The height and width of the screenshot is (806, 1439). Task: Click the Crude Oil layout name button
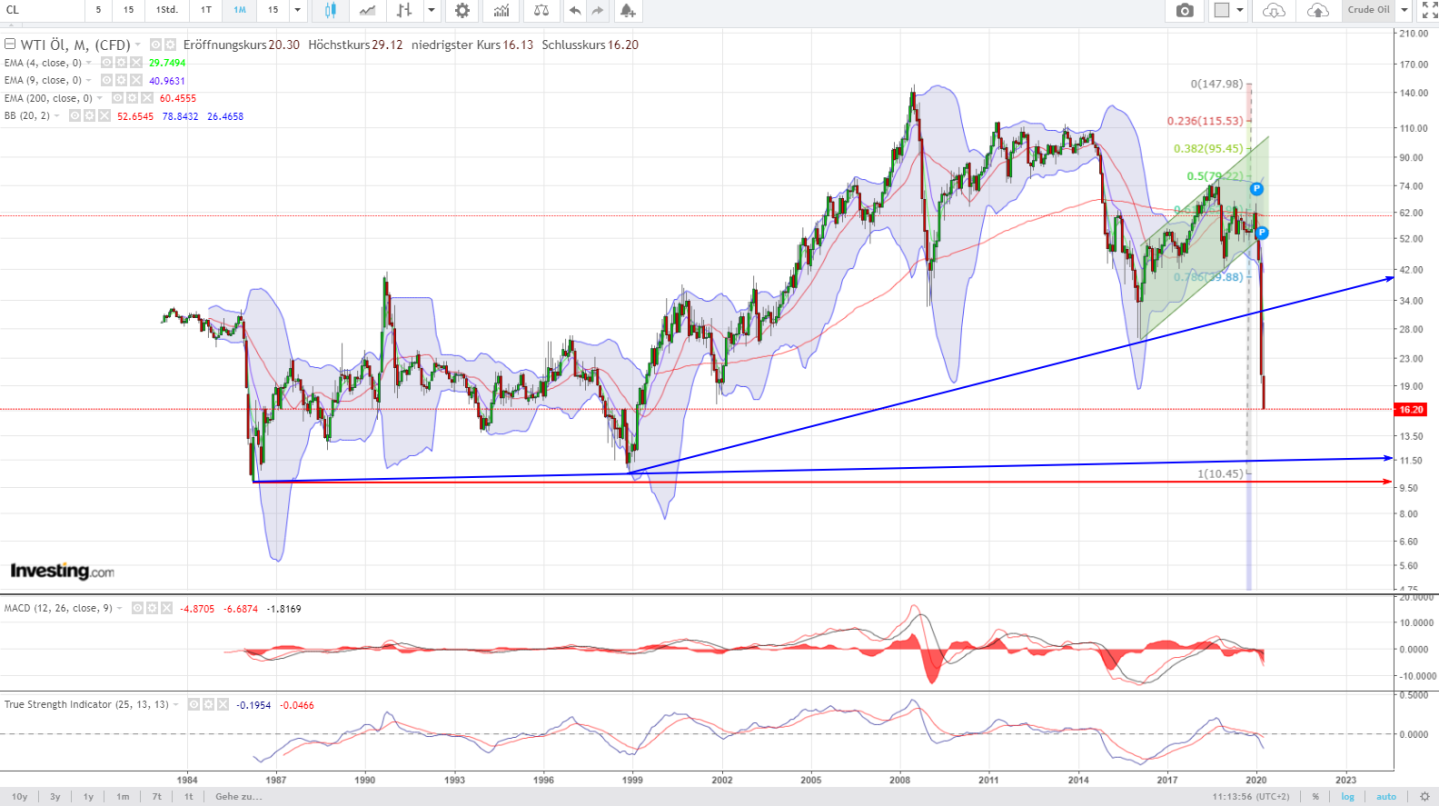pyautogui.click(x=1369, y=10)
